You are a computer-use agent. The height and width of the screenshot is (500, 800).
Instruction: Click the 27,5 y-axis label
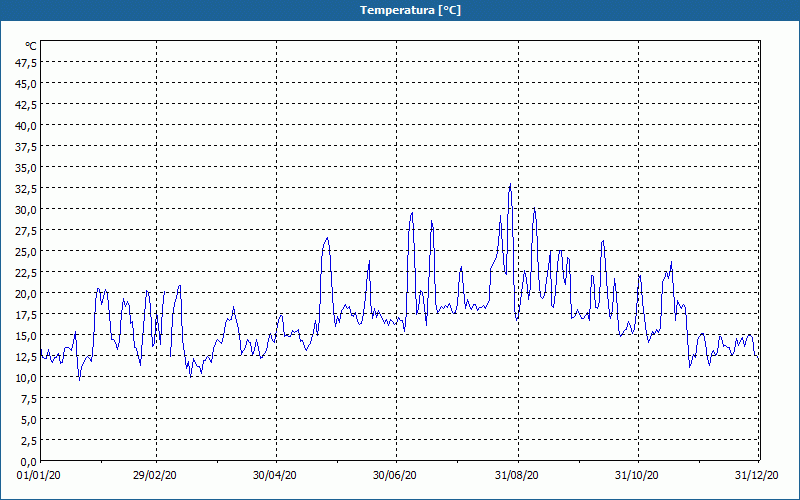click(27, 231)
